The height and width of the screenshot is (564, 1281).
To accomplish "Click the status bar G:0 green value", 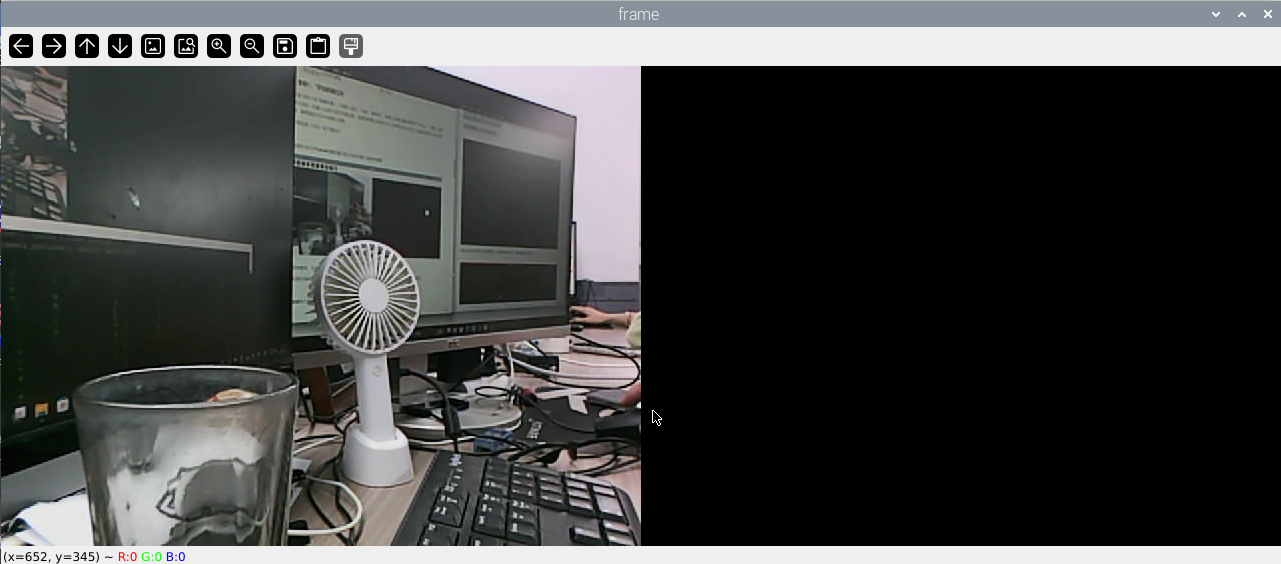I will click(x=151, y=557).
